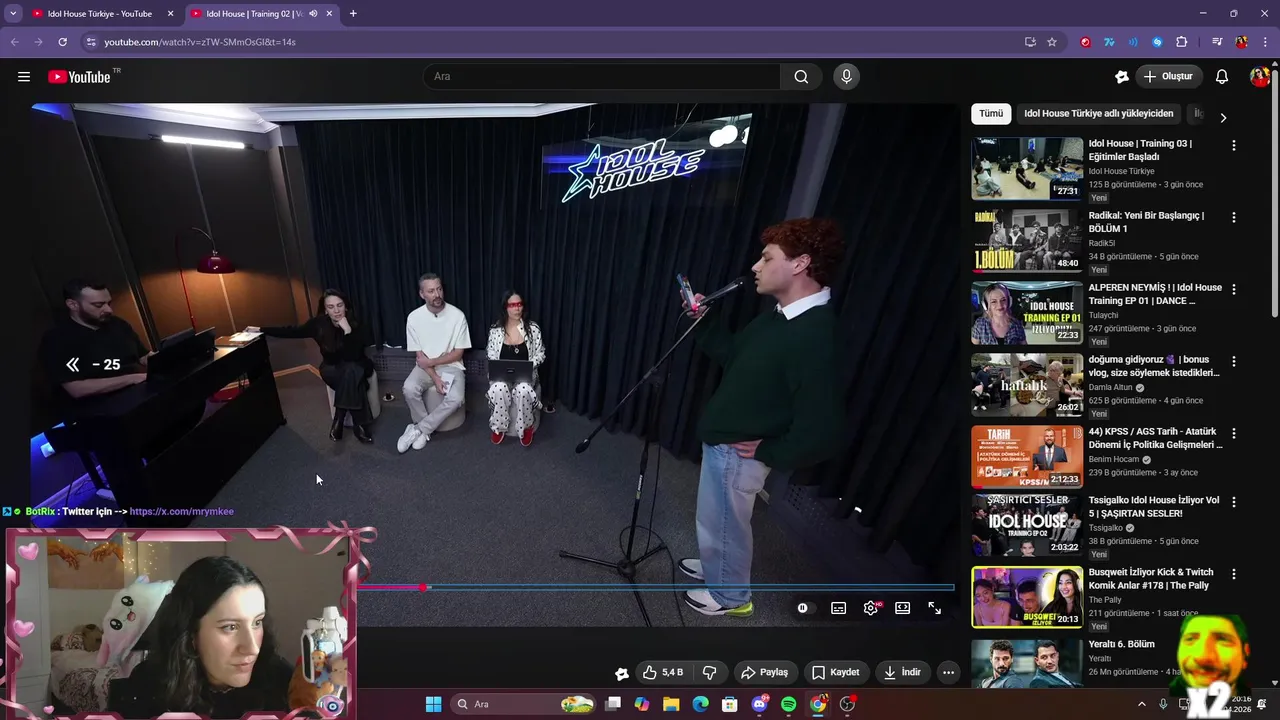The width and height of the screenshot is (1280, 720).
Task: Switch player to theater mode
Action: pos(903,608)
